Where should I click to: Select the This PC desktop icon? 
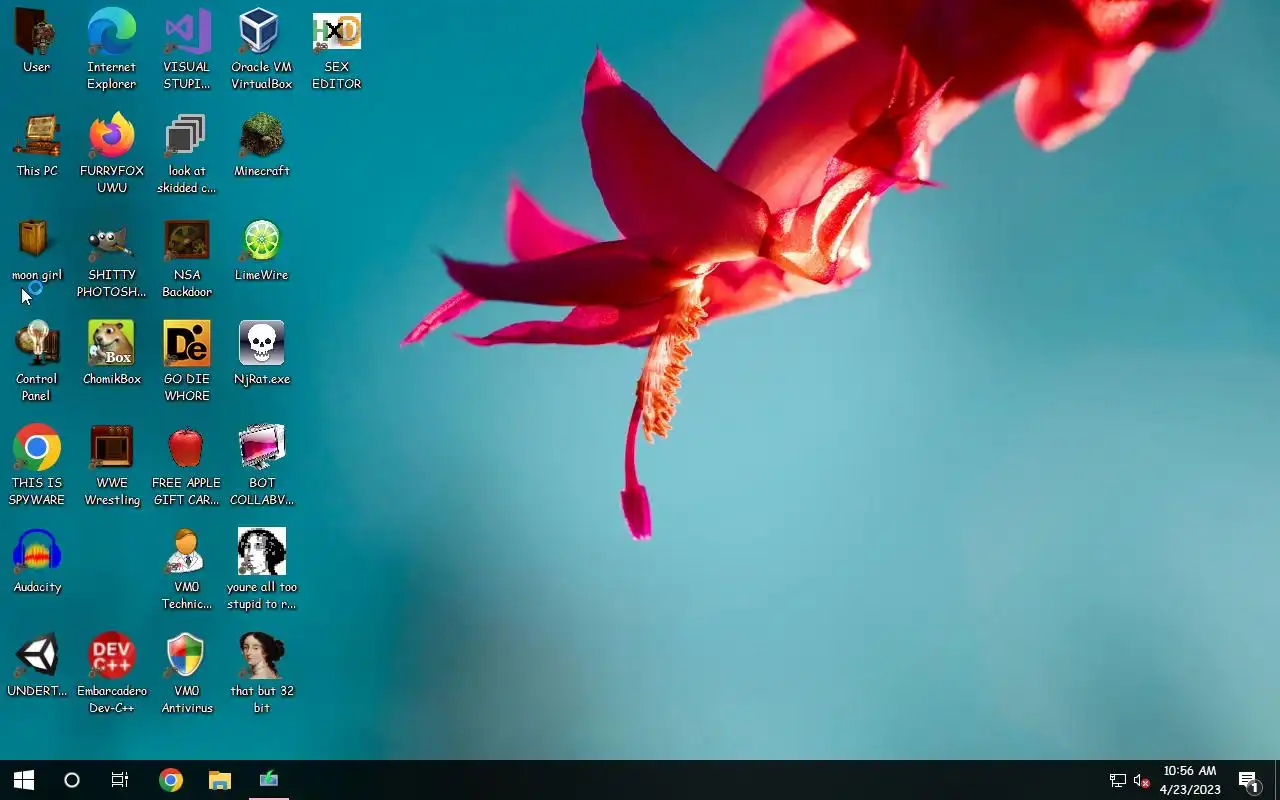coord(37,146)
